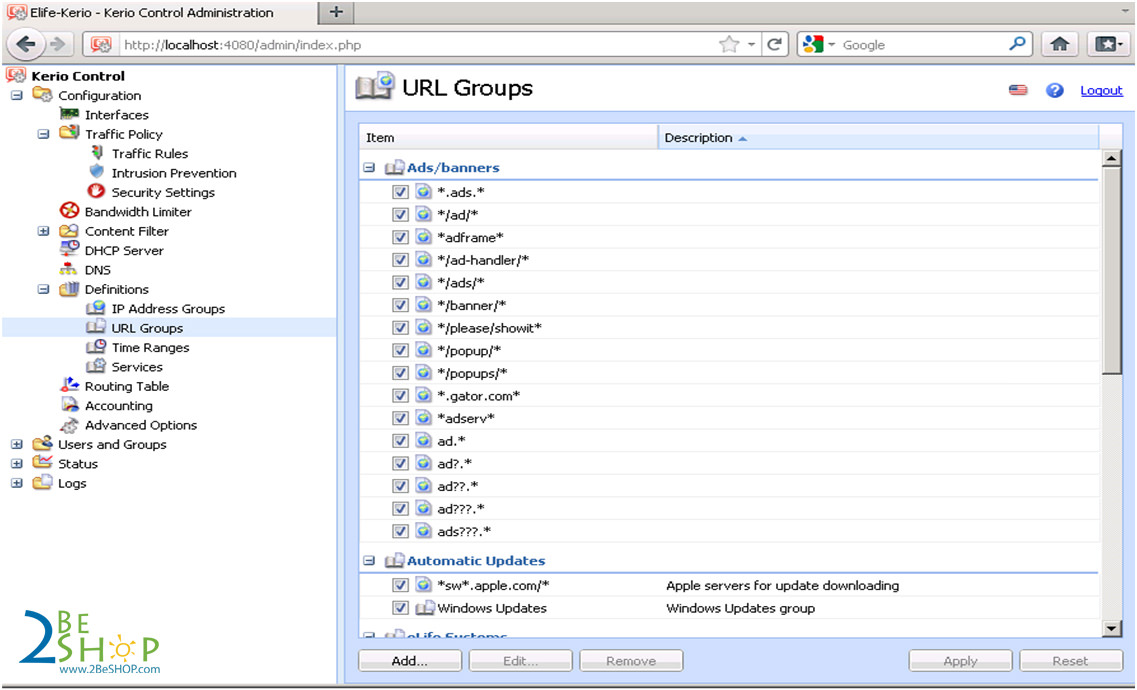Click the Logout link
The width and height of the screenshot is (1137, 690).
(1101, 90)
